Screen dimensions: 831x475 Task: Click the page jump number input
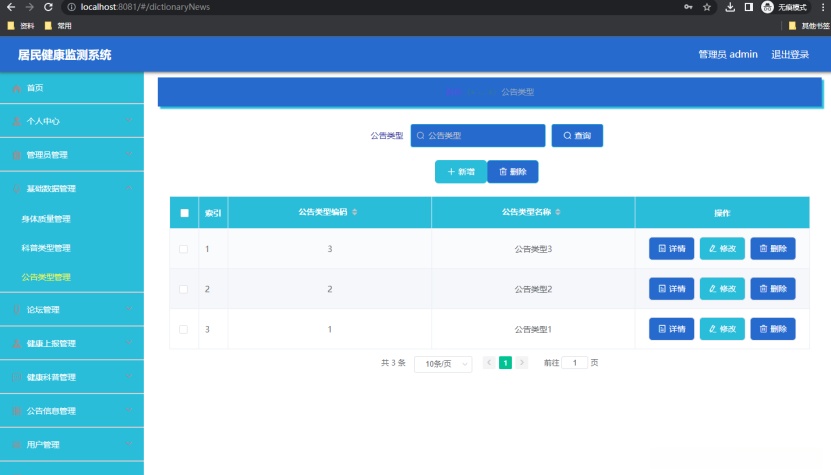tap(574, 363)
